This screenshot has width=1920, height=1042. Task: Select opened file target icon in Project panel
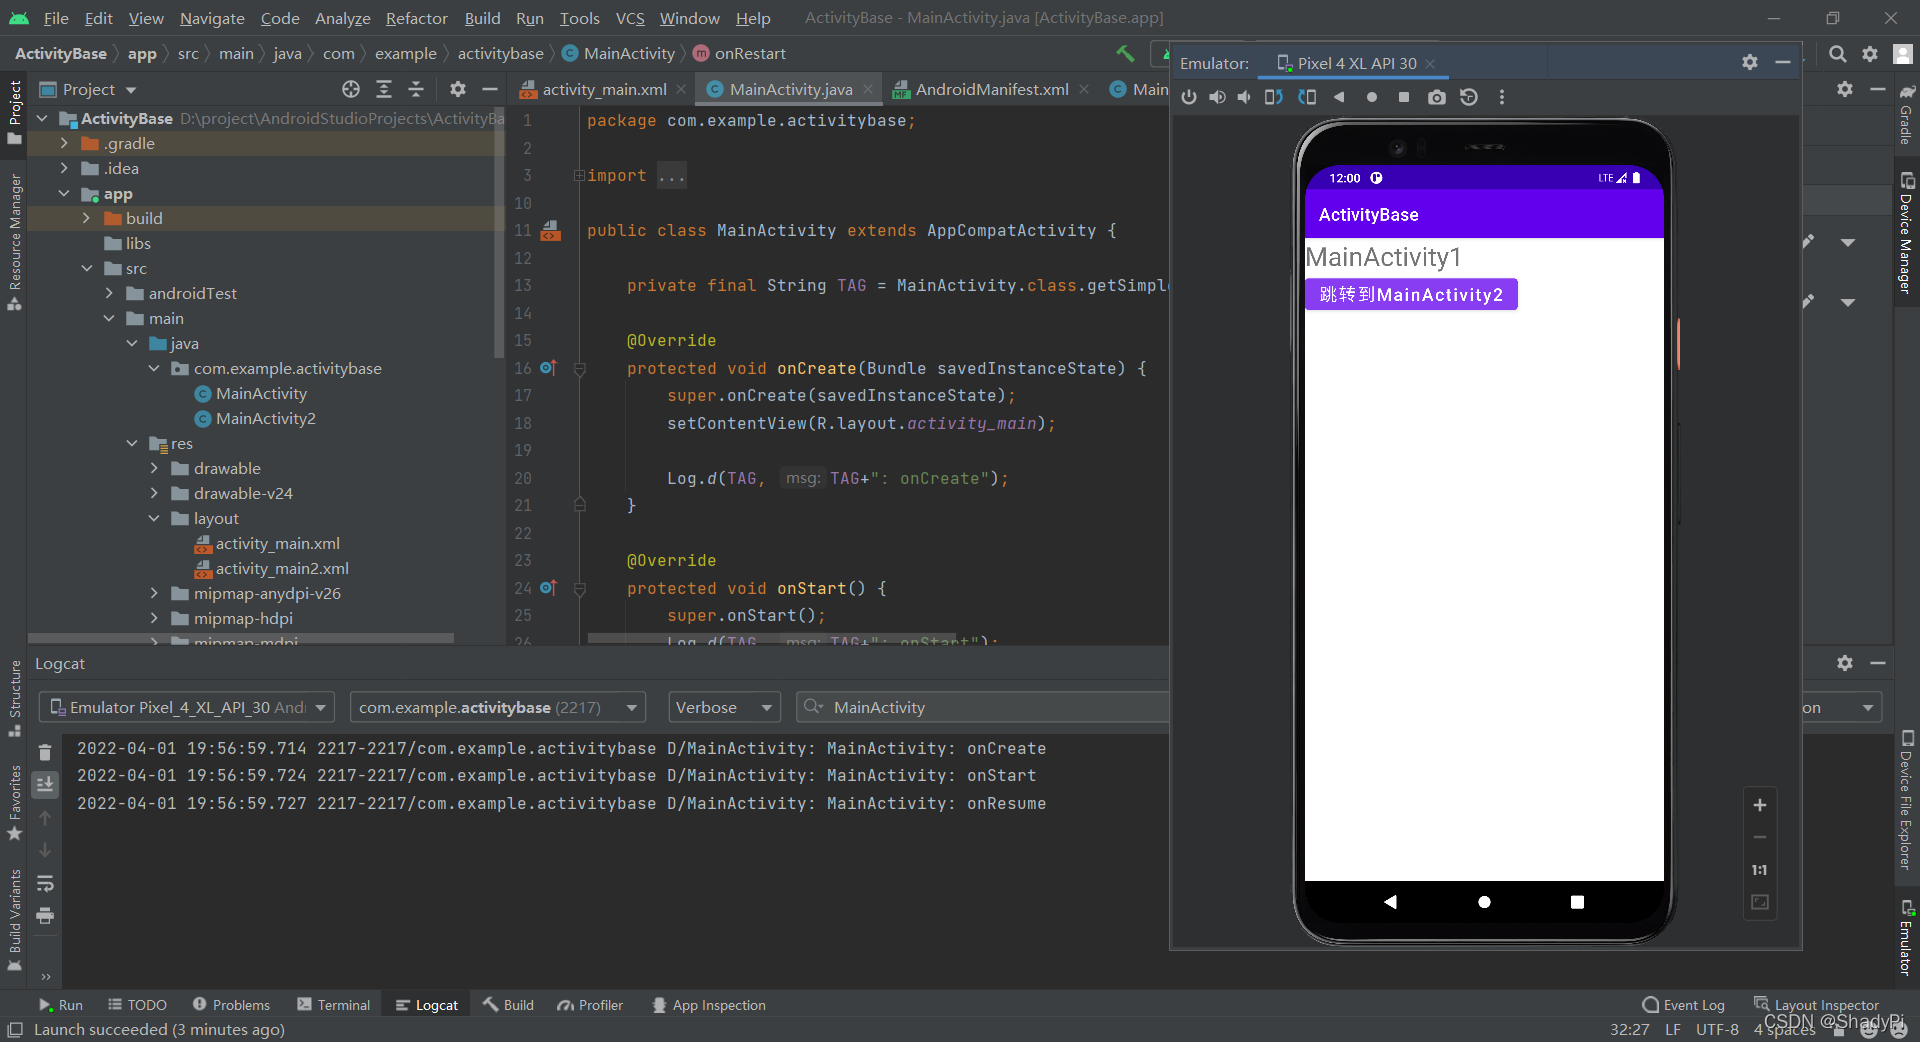[351, 89]
